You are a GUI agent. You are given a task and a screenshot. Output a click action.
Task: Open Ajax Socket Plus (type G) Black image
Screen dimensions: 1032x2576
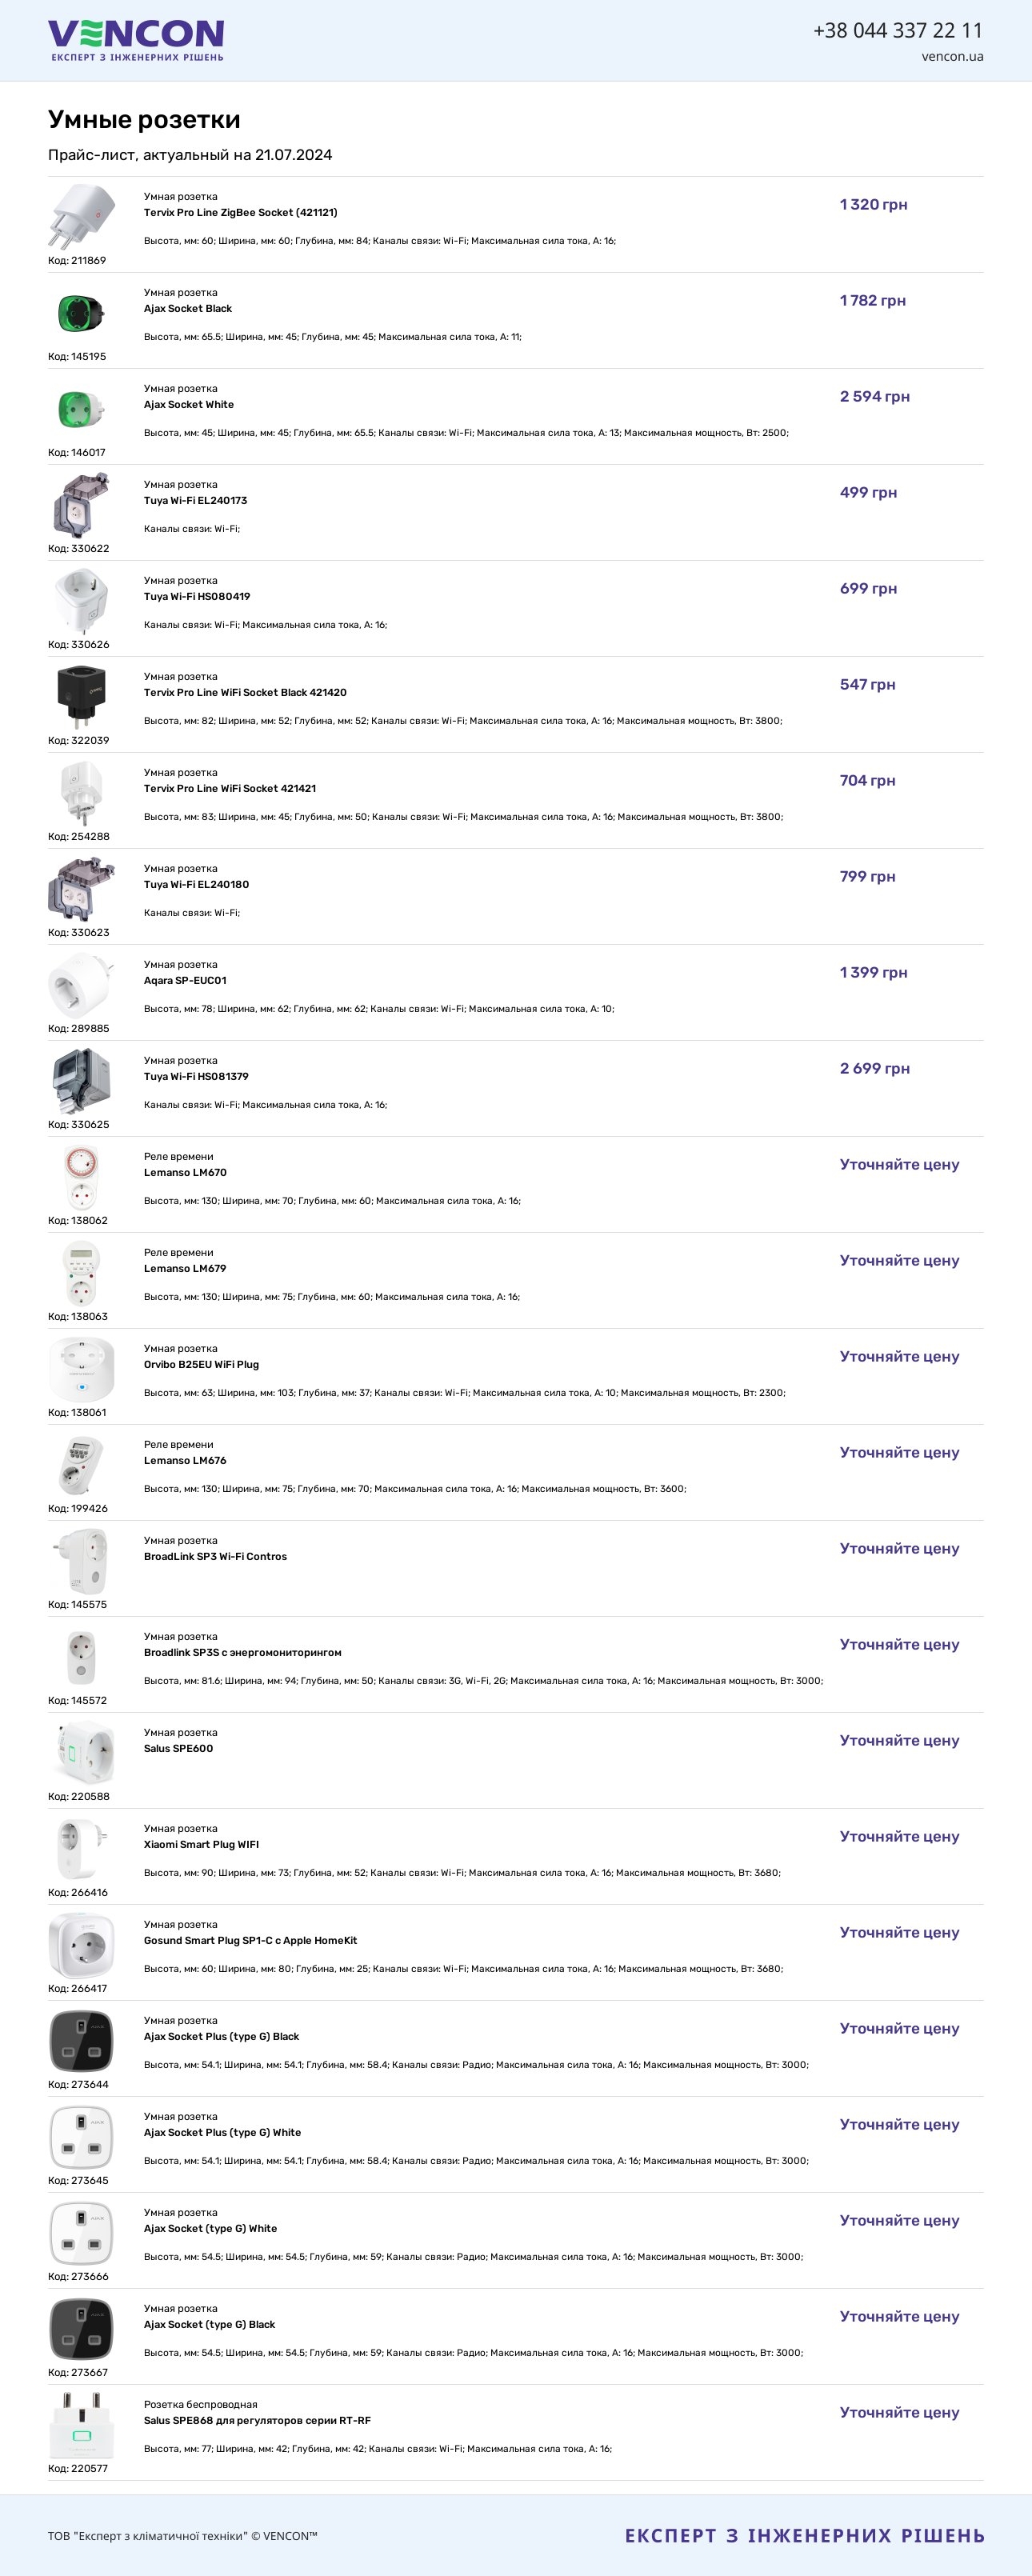81,2041
